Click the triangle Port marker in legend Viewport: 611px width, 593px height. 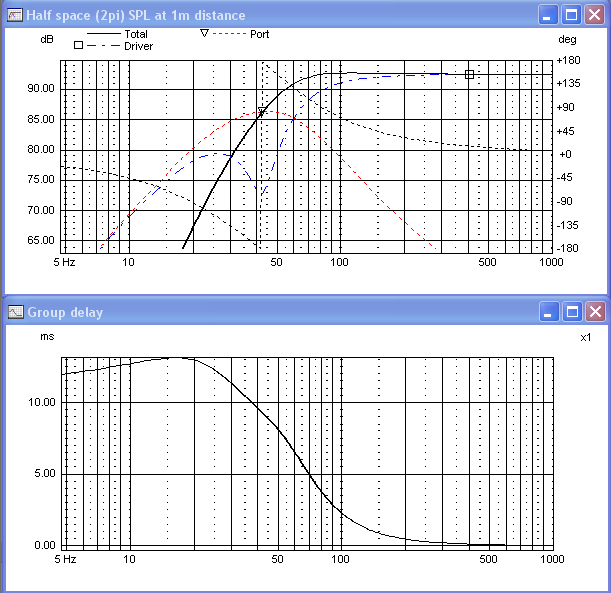[x=204, y=33]
